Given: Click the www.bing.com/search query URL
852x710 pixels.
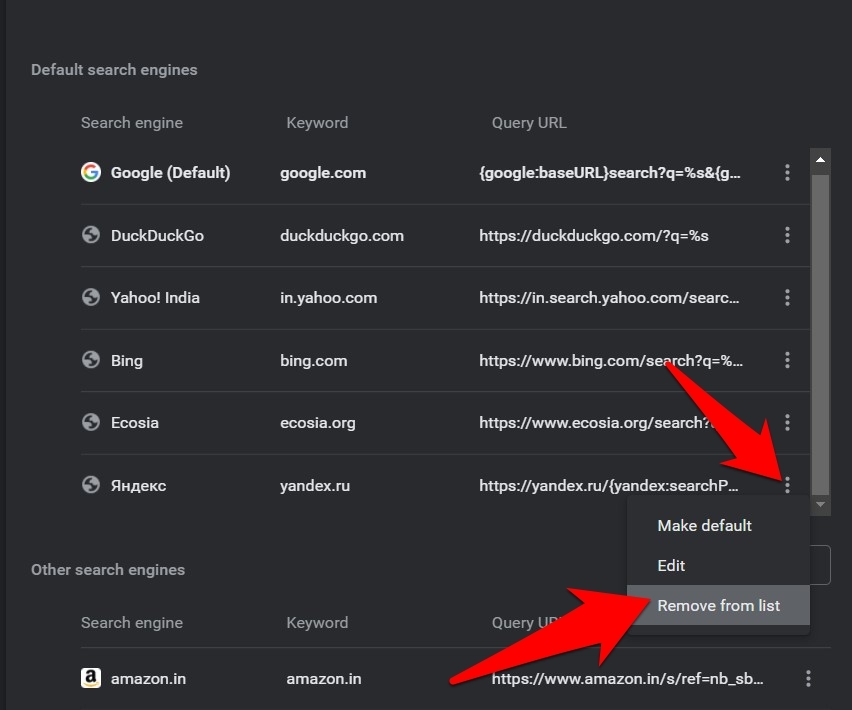Looking at the screenshot, I should click(x=611, y=361).
